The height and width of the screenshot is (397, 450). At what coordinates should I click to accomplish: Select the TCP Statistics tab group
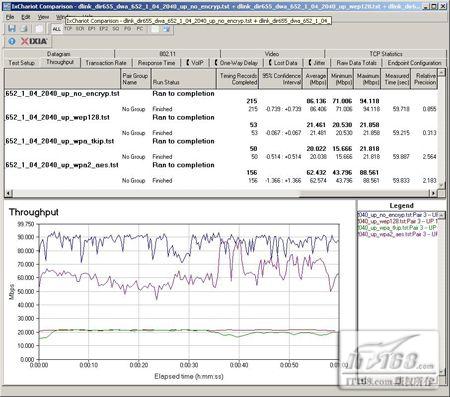pyautogui.click(x=386, y=54)
